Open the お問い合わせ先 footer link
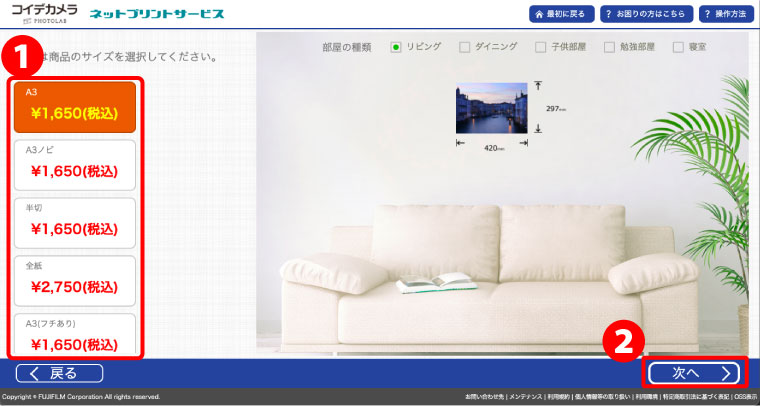Screen dimensions: 760x406 point(484,397)
